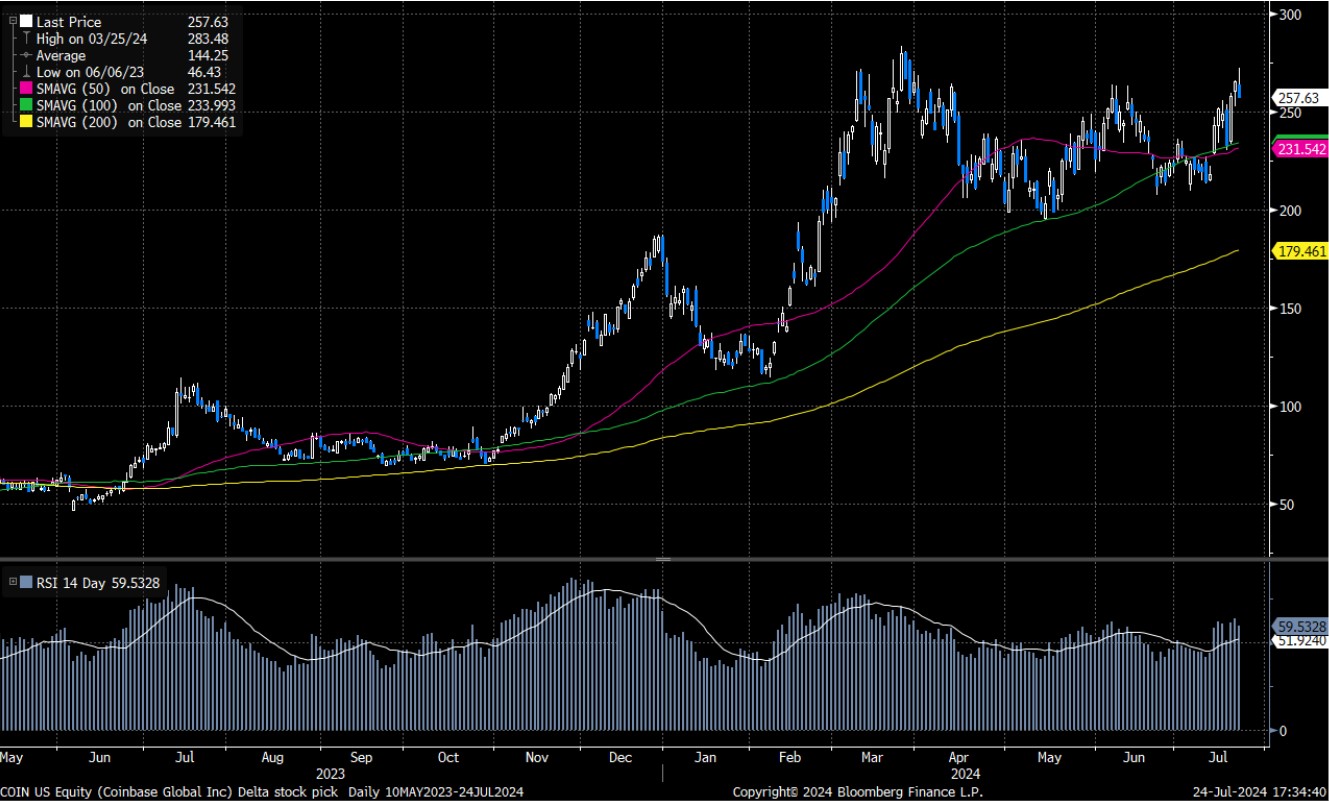Click the High marker icon in legend
The width and height of the screenshot is (1329, 801).
point(25,38)
